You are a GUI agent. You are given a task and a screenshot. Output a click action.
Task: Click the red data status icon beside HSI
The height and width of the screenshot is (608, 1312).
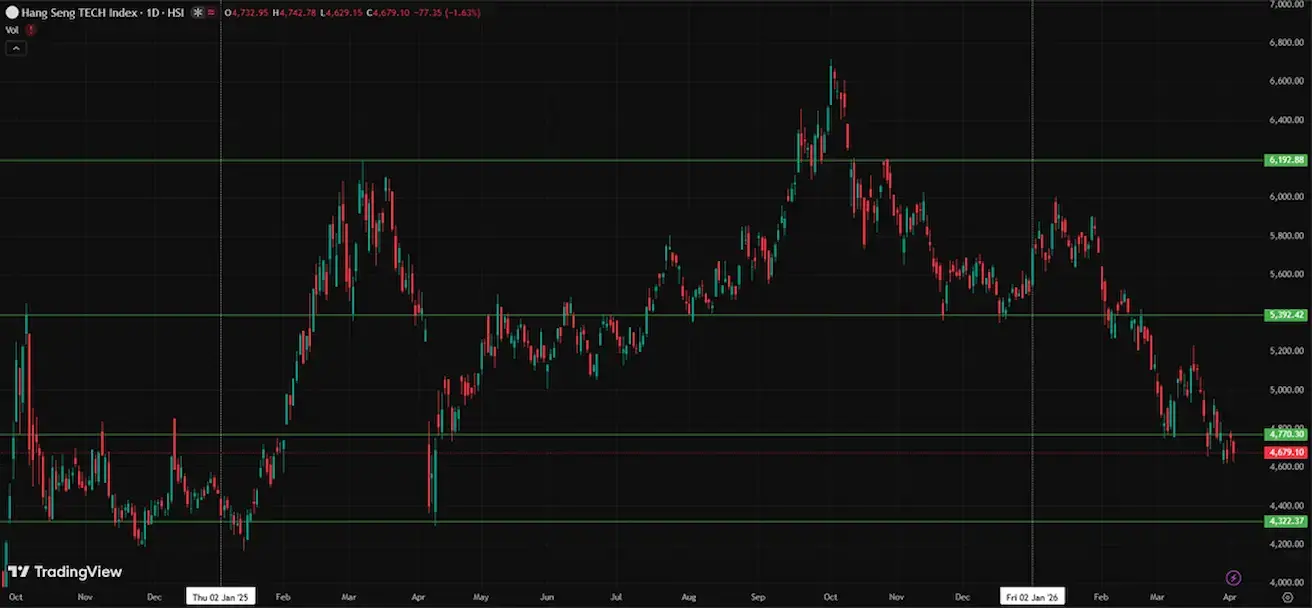coord(212,12)
